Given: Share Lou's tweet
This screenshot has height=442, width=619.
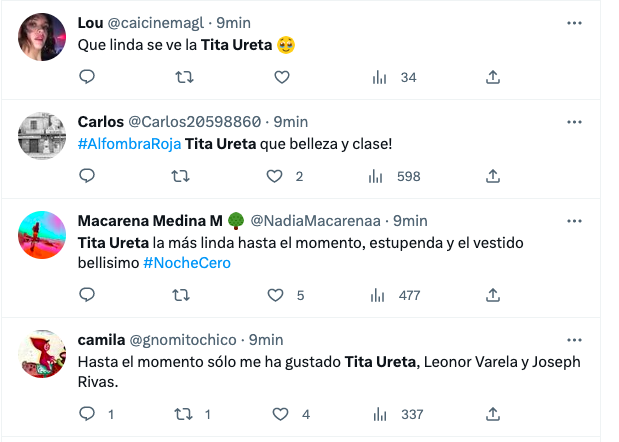Looking at the screenshot, I should [493, 77].
